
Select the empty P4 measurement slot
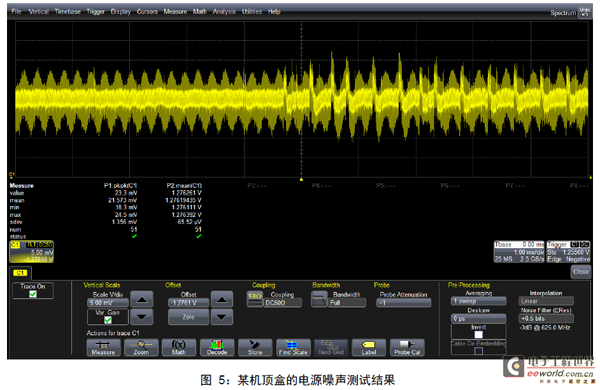point(321,186)
